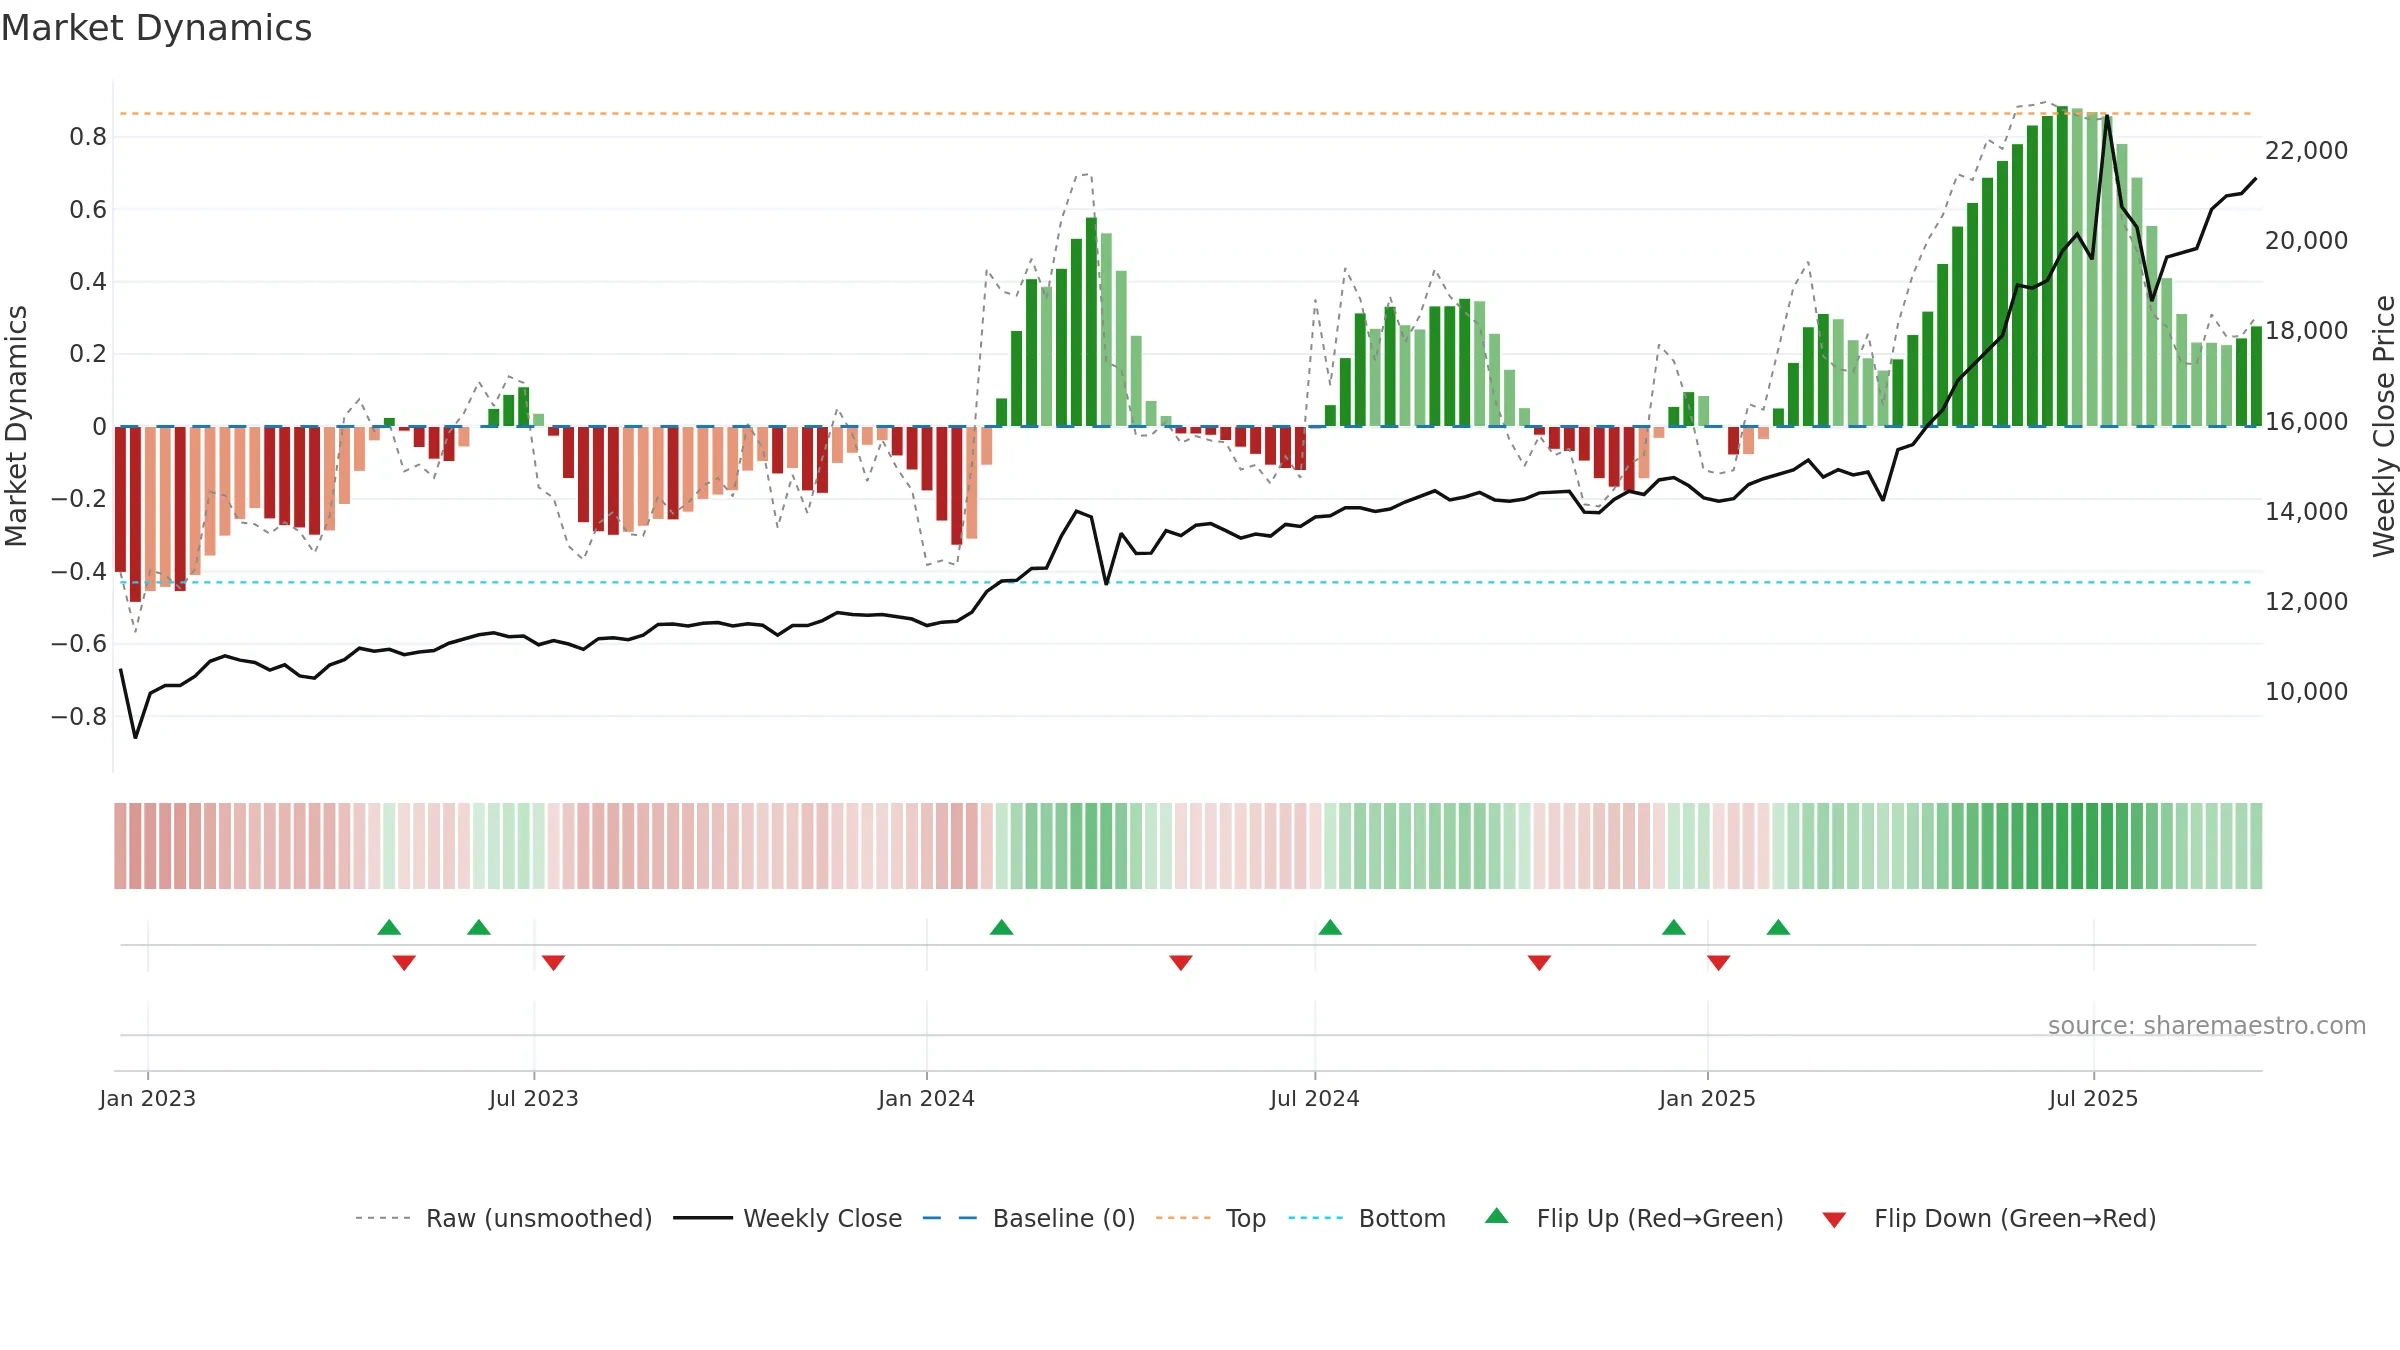Toggle the Raw (unsmoothed) legend entry
This screenshot has height=1350, width=2400.
(503, 1218)
